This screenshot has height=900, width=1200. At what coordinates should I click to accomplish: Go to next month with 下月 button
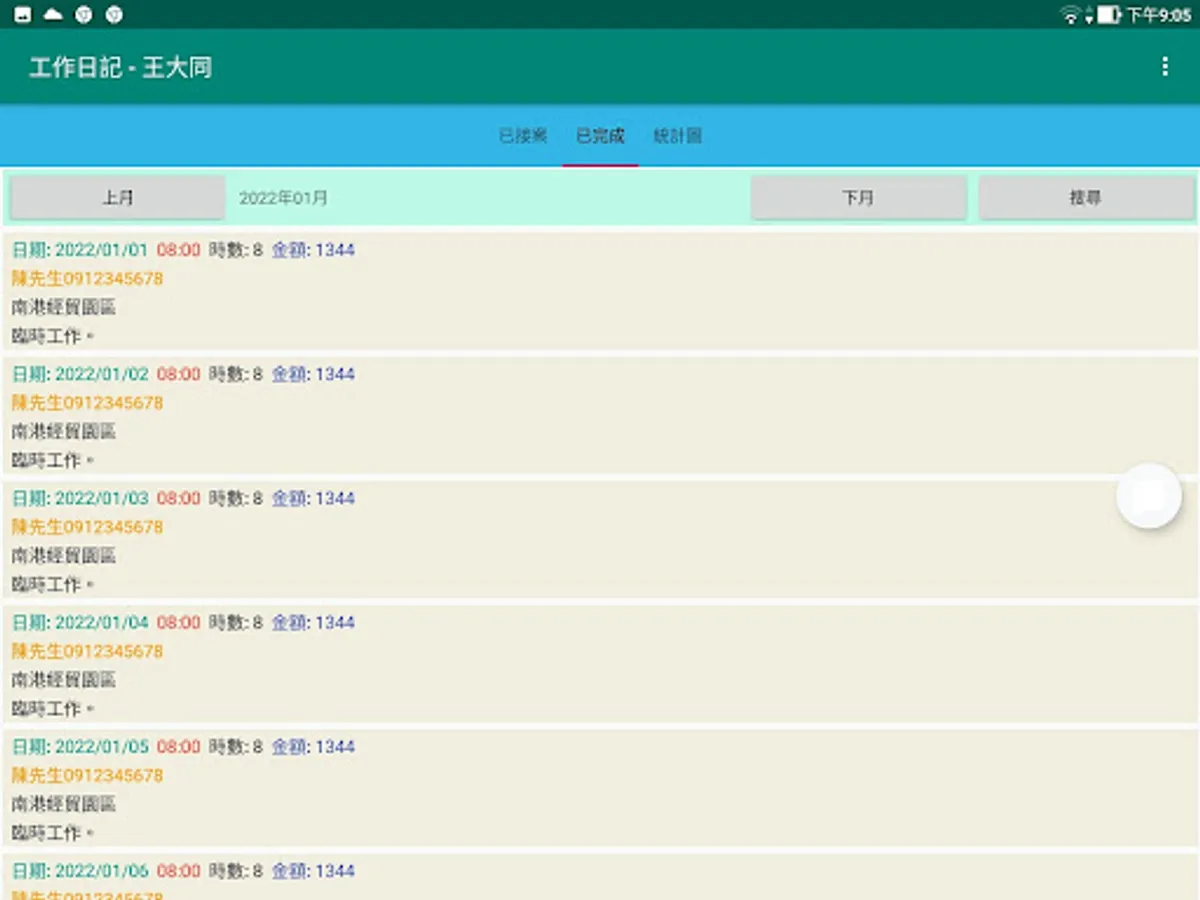[x=858, y=198]
